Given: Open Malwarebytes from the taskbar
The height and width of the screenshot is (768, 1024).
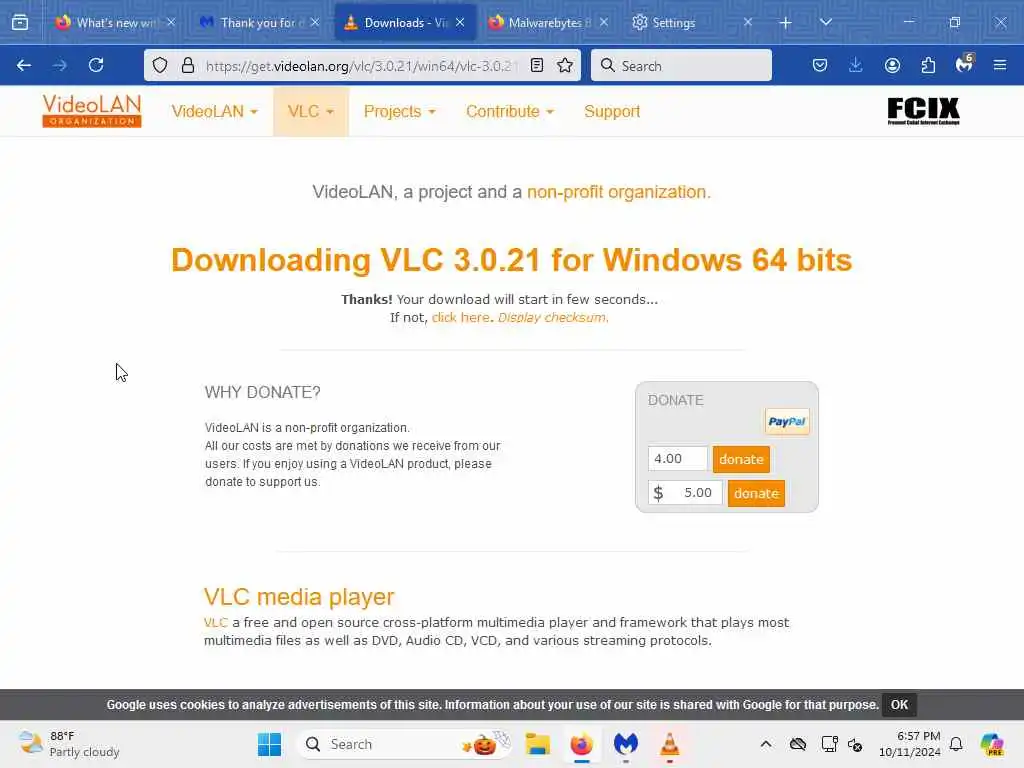Looking at the screenshot, I should point(626,744).
